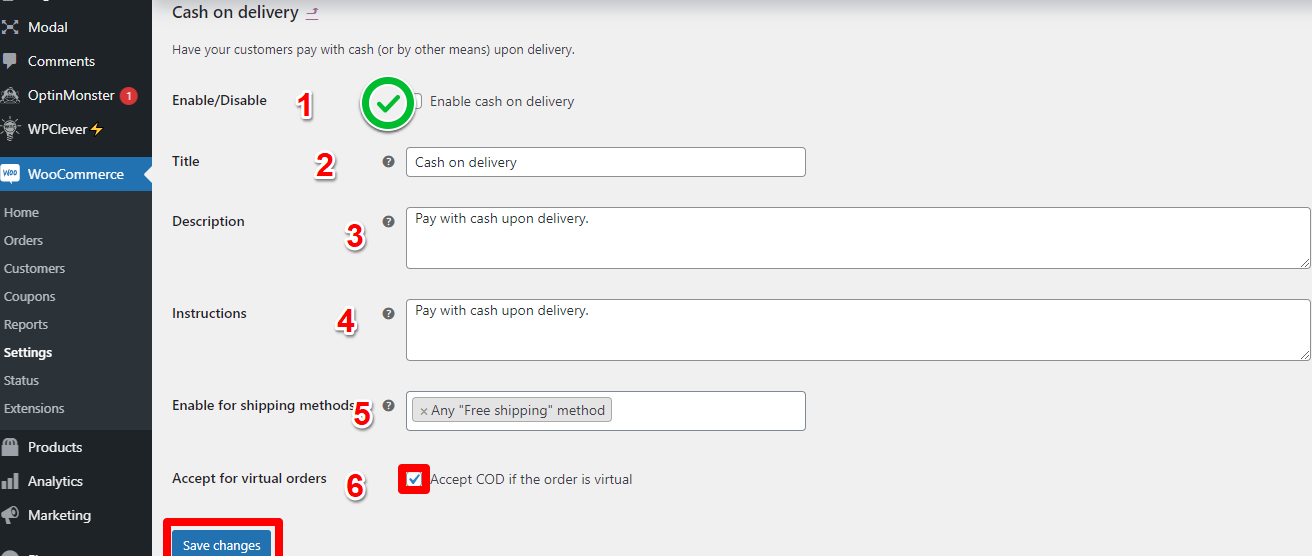This screenshot has height=556, width=1312.
Task: Click the Products box icon
Action: 11,447
